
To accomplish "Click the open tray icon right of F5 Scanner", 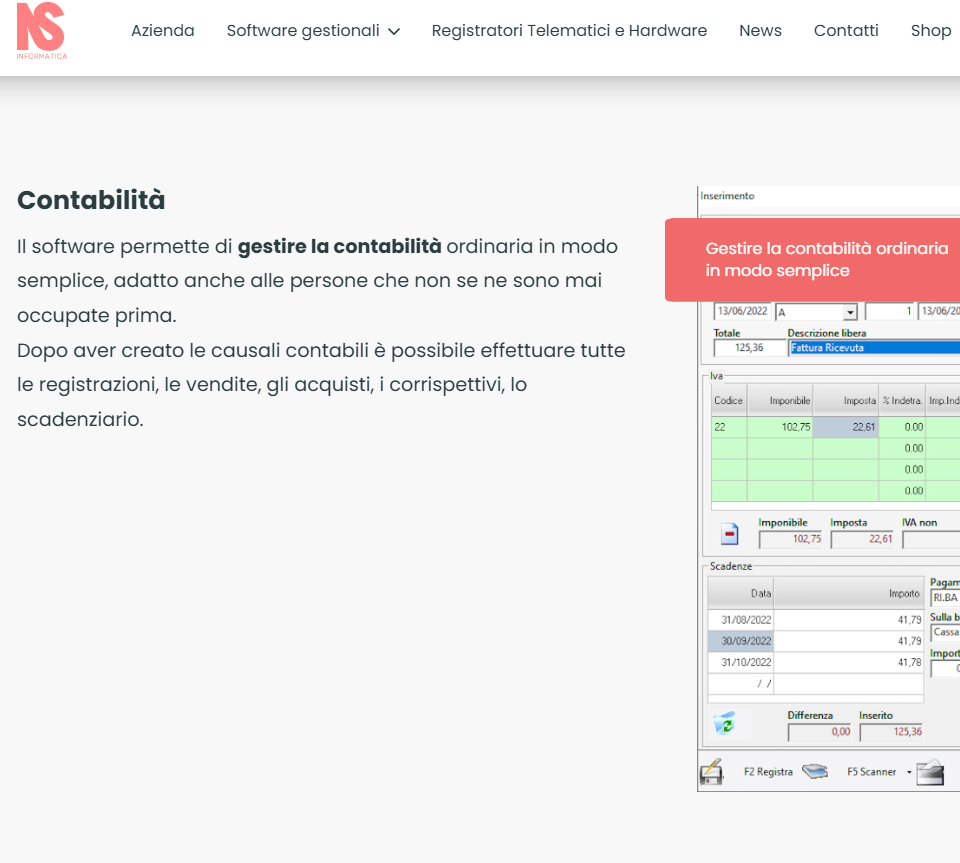I will [x=930, y=772].
